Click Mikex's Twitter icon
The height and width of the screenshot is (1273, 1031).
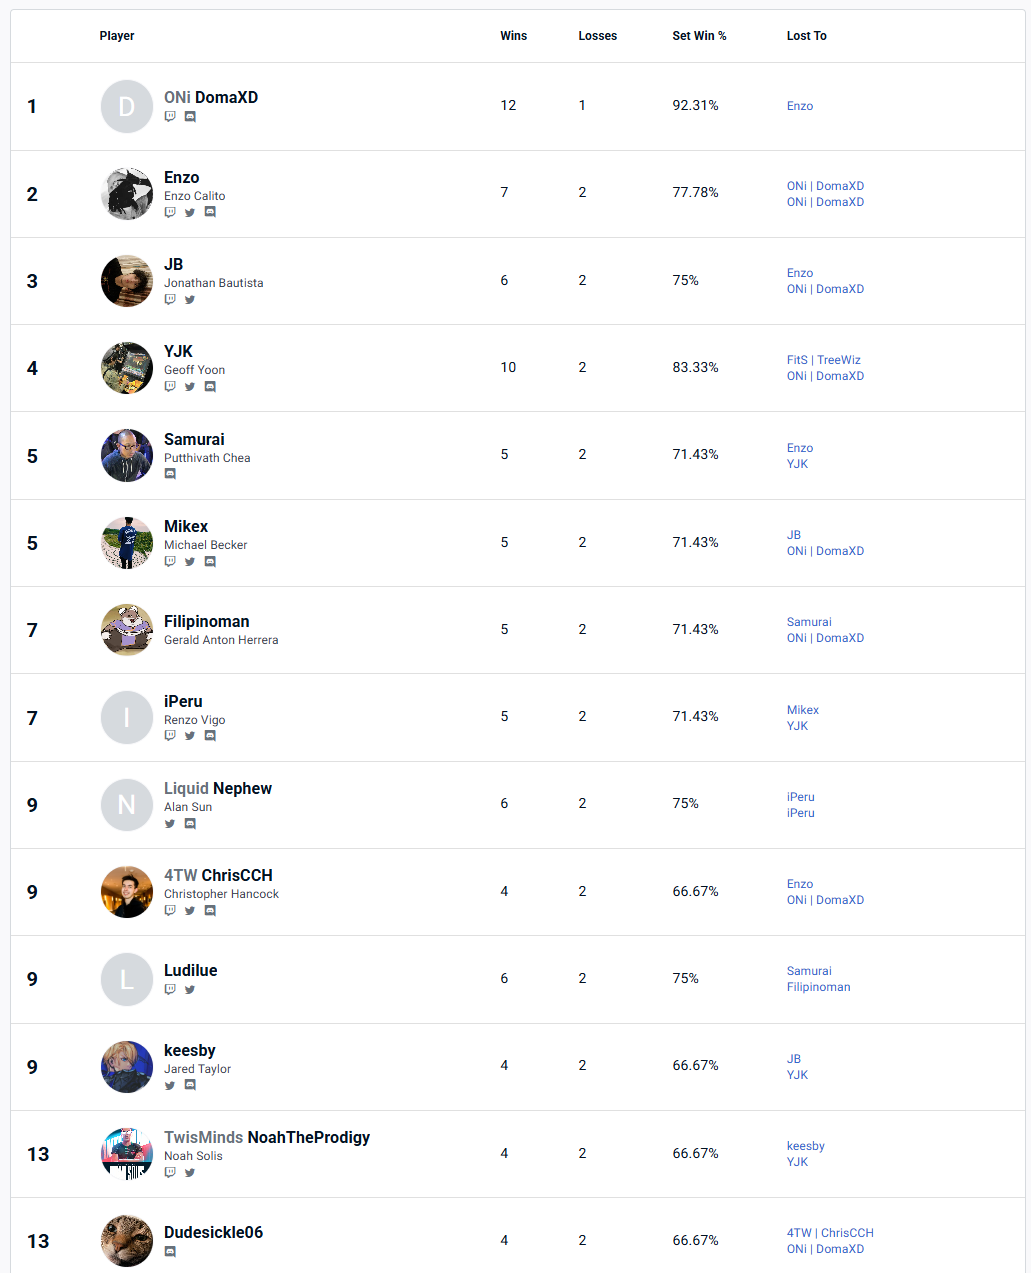click(x=190, y=562)
